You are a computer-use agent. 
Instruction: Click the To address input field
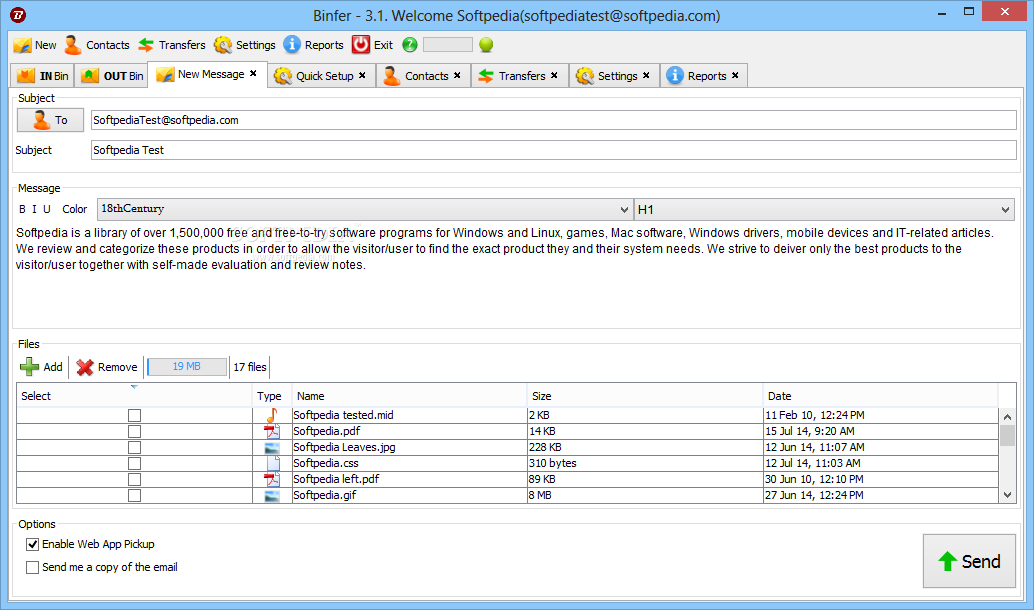553,120
